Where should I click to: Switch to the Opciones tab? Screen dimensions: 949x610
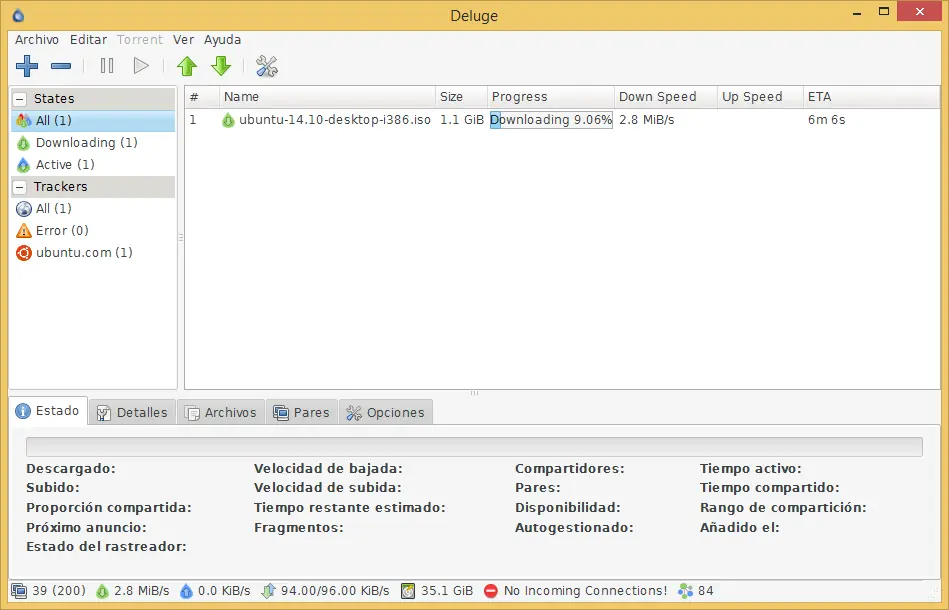[386, 413]
